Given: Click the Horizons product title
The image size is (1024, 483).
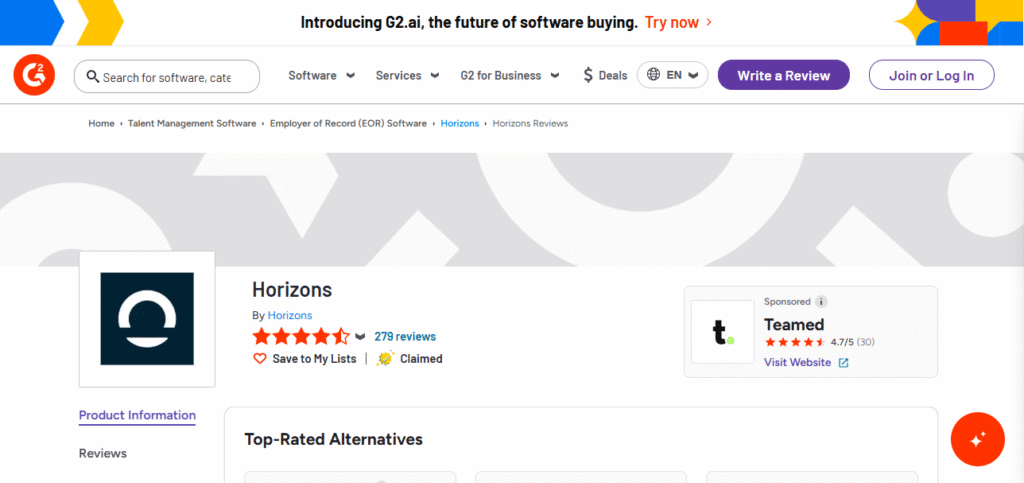Looking at the screenshot, I should (292, 289).
